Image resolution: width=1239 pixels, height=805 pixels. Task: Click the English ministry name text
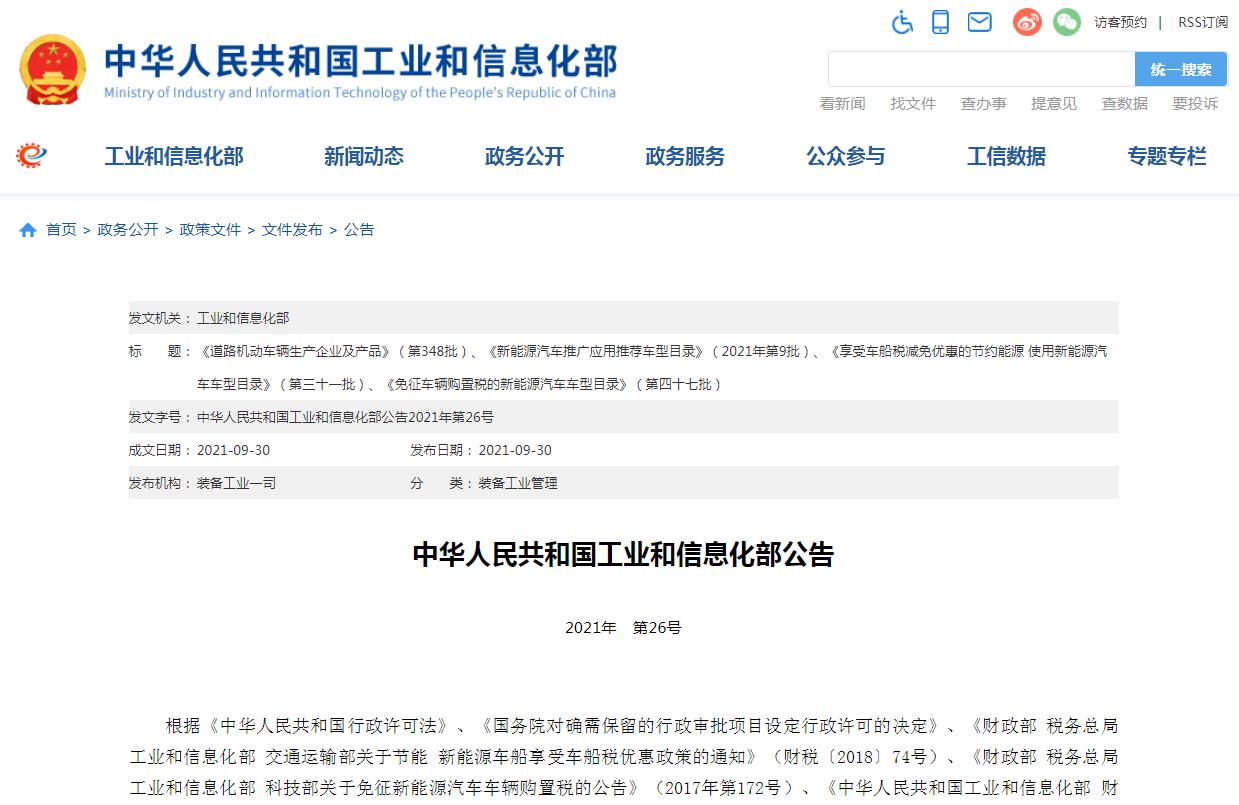pyautogui.click(x=360, y=93)
